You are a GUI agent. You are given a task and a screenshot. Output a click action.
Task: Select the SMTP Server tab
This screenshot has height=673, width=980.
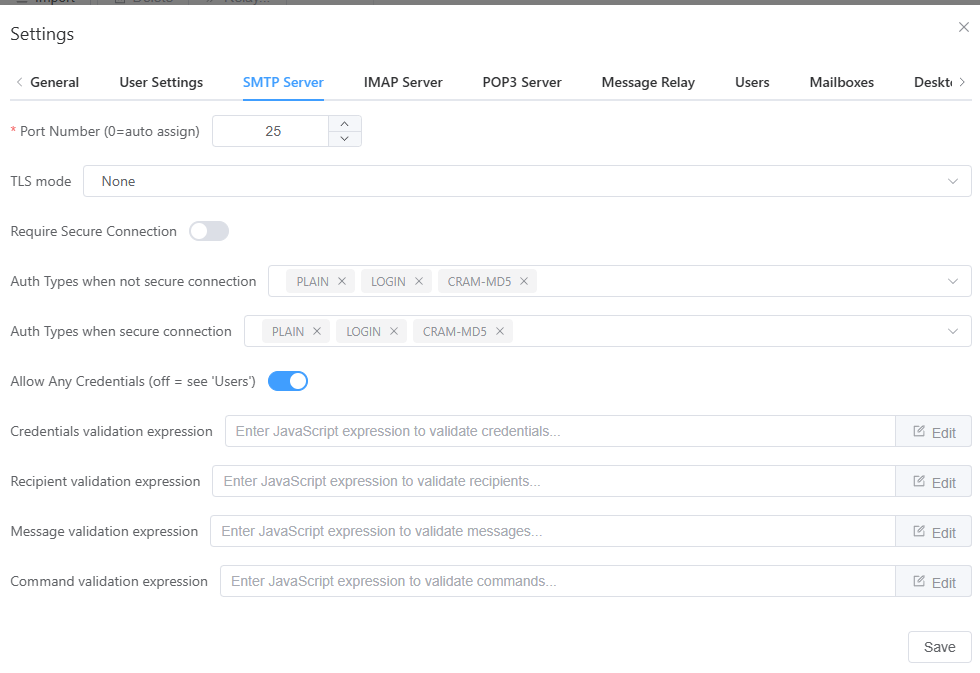coord(283,82)
